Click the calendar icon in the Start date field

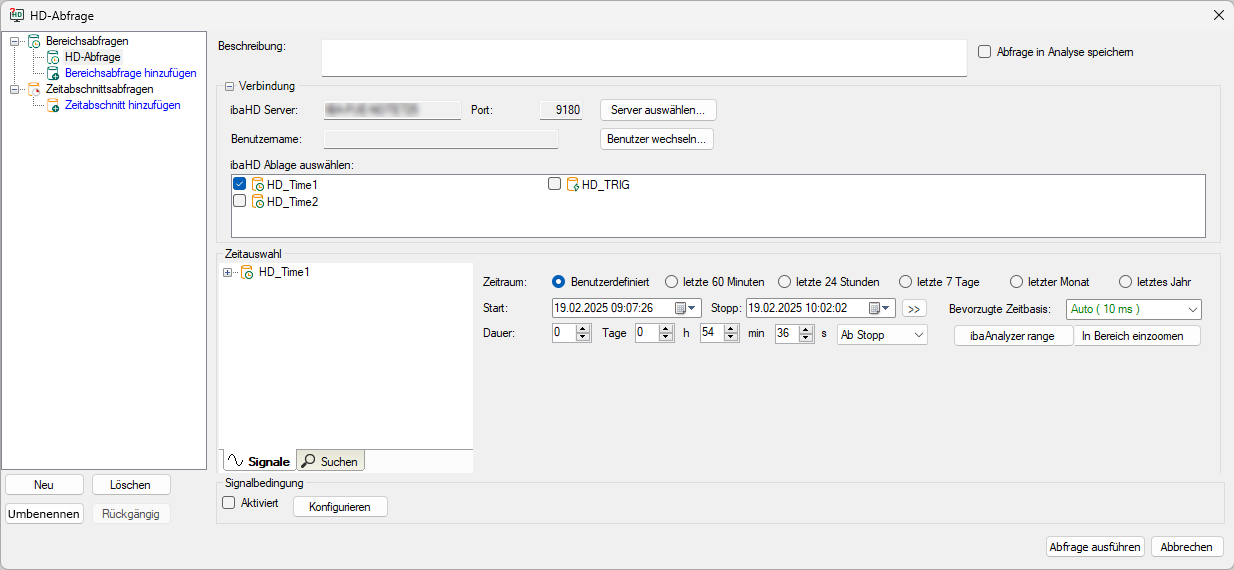pos(681,308)
